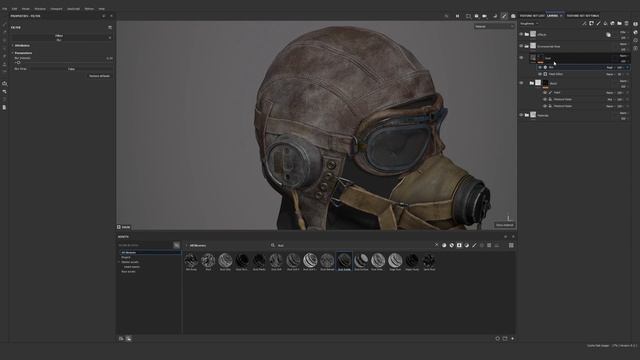Switch assets panel to grid view
The height and width of the screenshot is (360, 640).
tap(511, 245)
